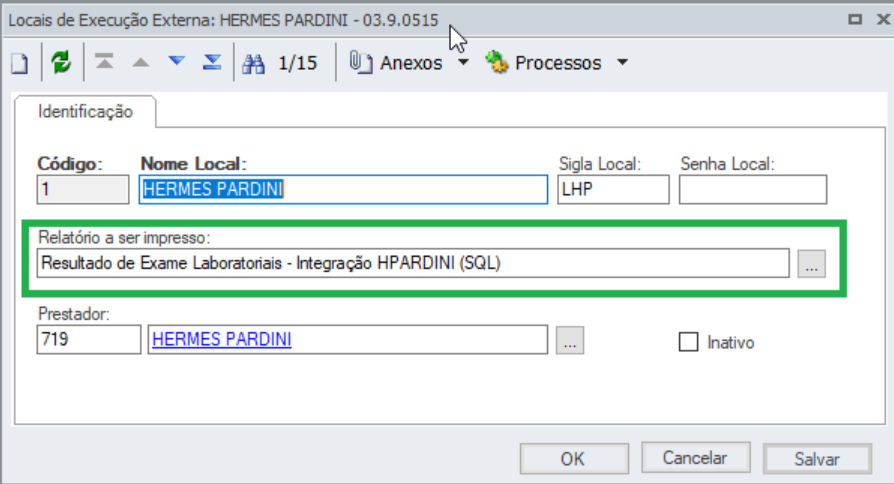
Task: Click the Prestador code field showing 719
Action: pos(89,340)
